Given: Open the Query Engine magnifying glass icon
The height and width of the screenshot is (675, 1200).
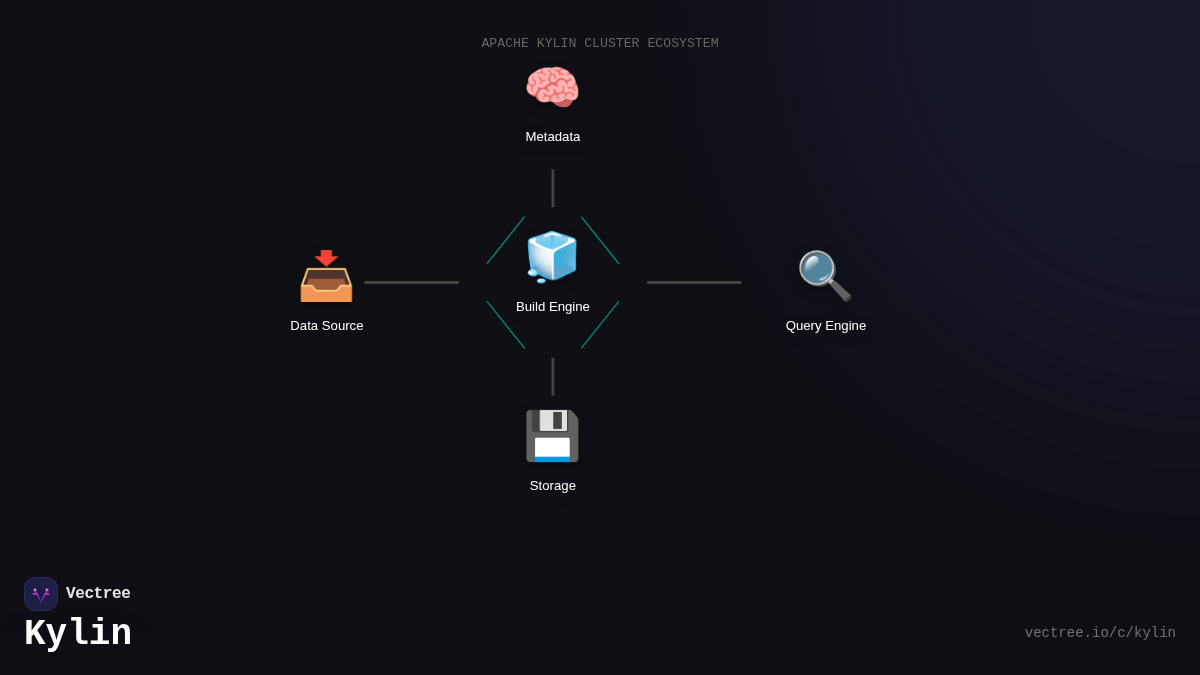Looking at the screenshot, I should [825, 276].
